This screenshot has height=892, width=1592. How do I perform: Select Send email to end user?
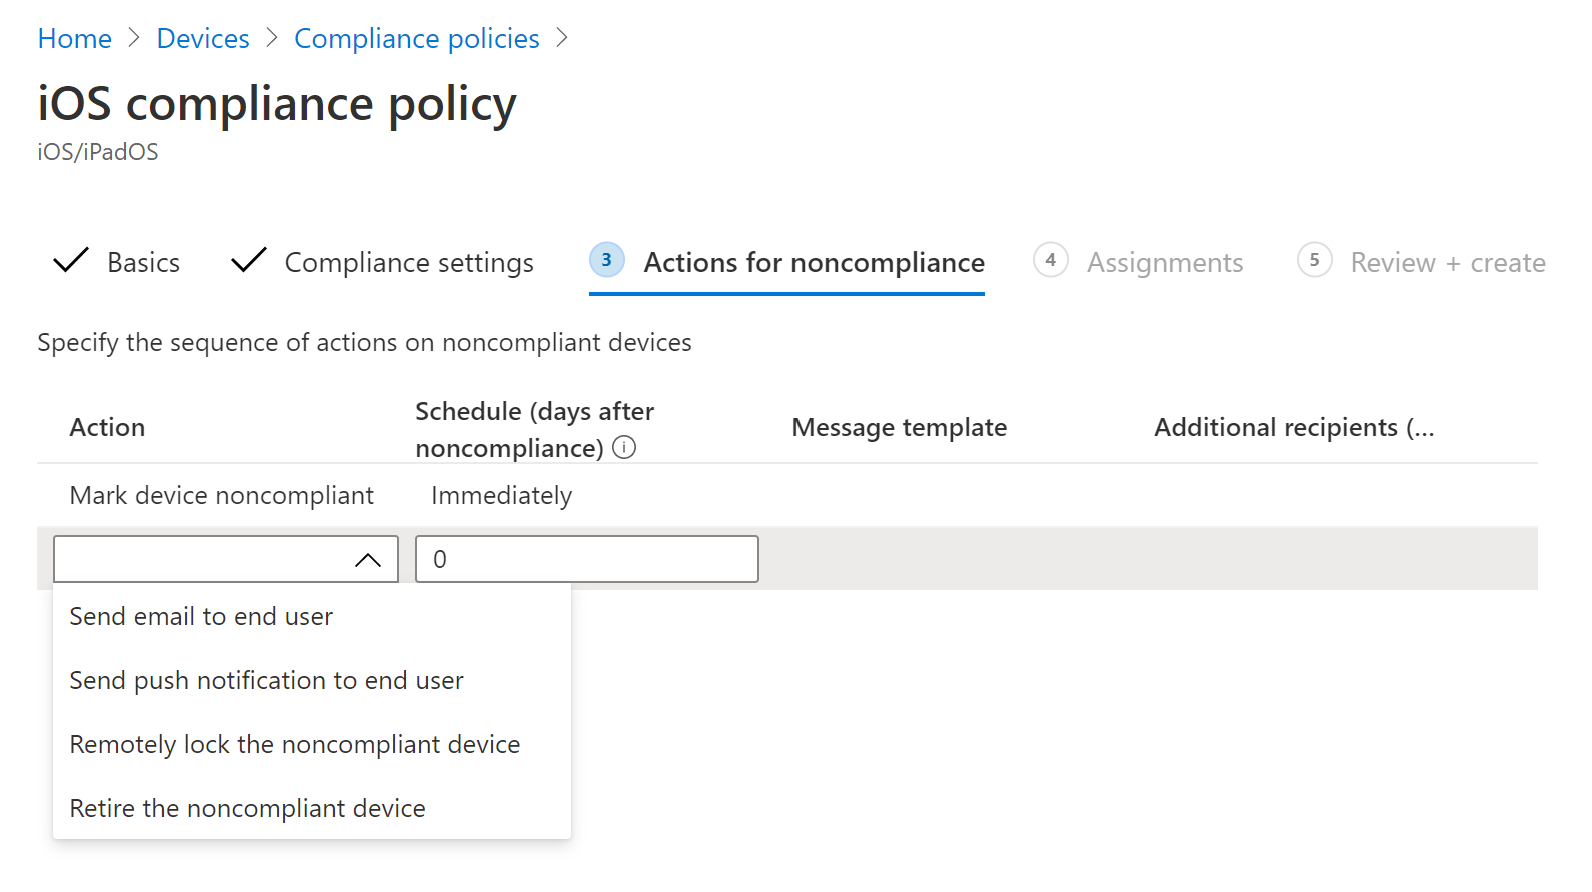tap(201, 617)
